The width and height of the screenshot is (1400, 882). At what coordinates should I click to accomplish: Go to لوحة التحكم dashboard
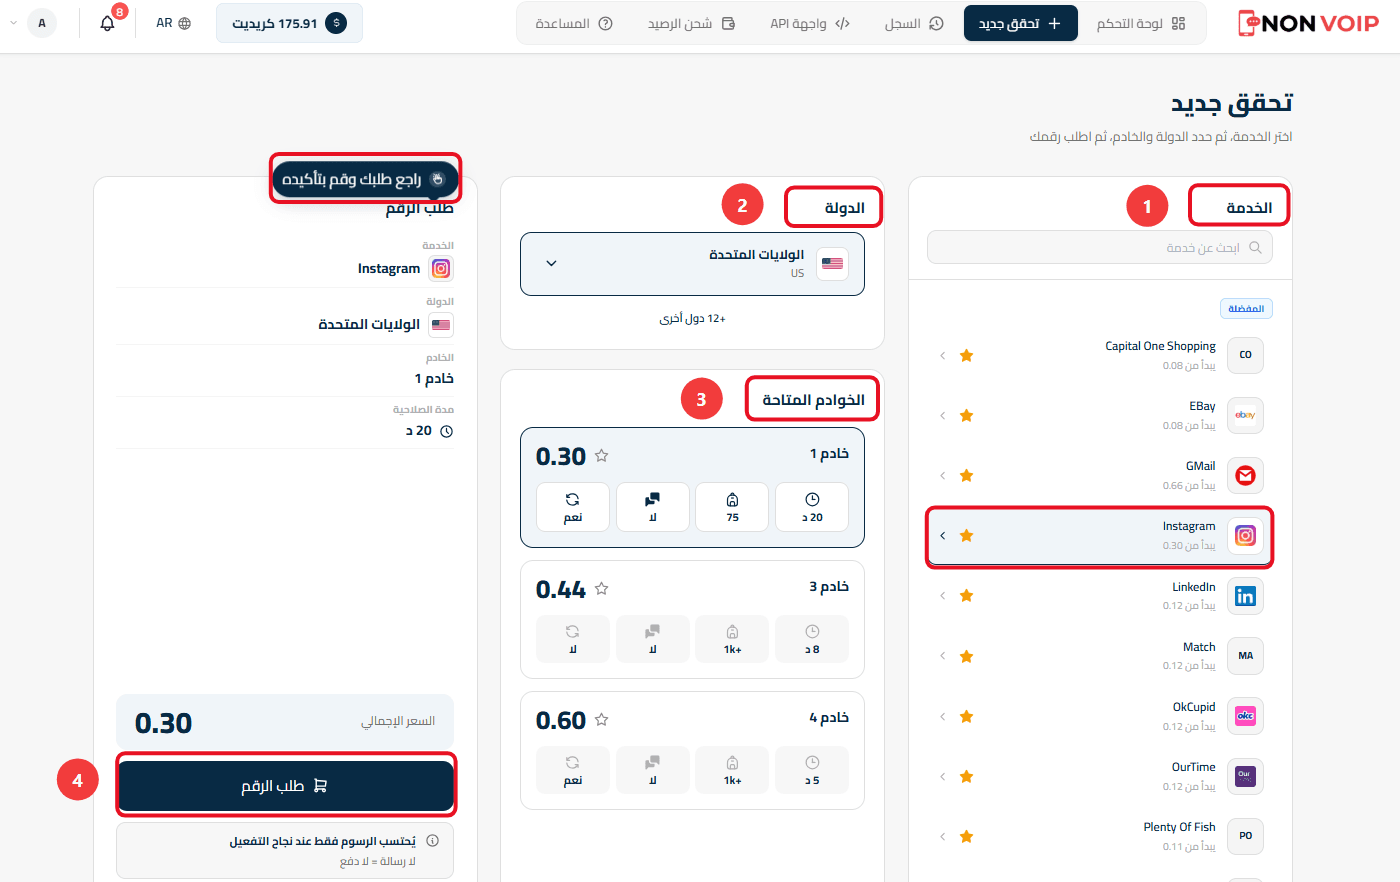pos(1141,23)
